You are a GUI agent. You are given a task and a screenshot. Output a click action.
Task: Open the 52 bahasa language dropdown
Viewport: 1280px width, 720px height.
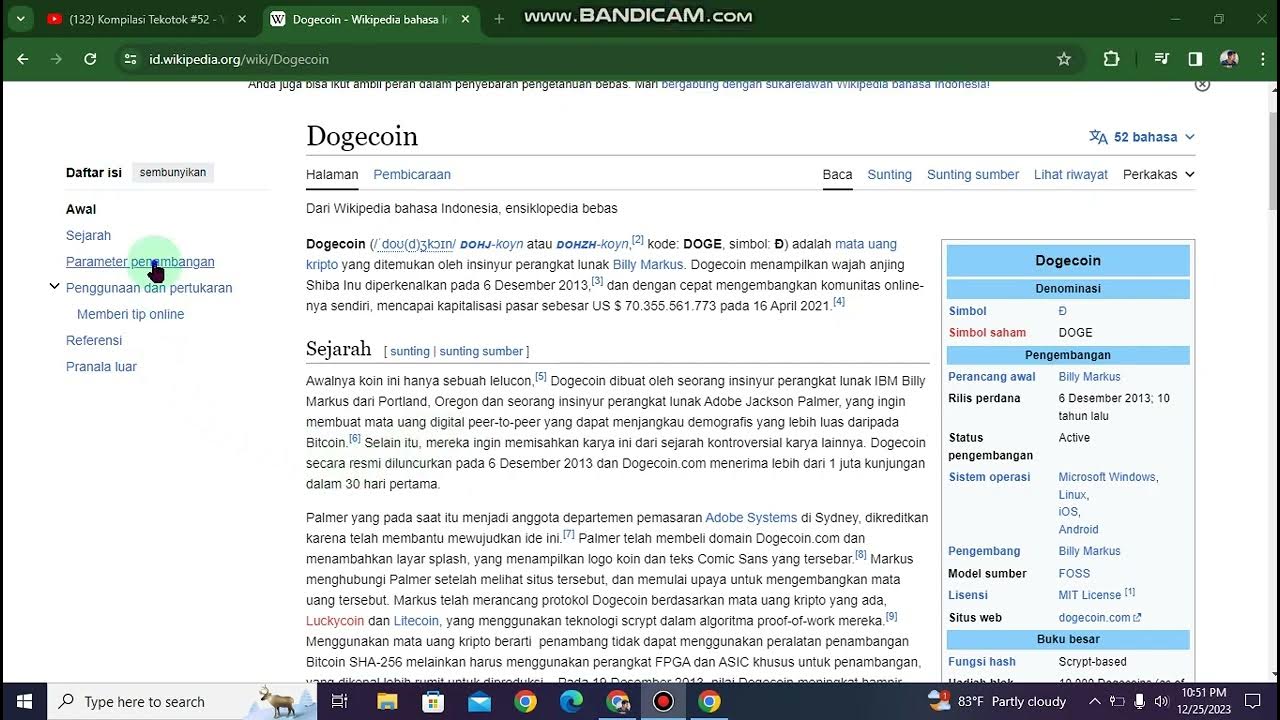tap(1142, 137)
